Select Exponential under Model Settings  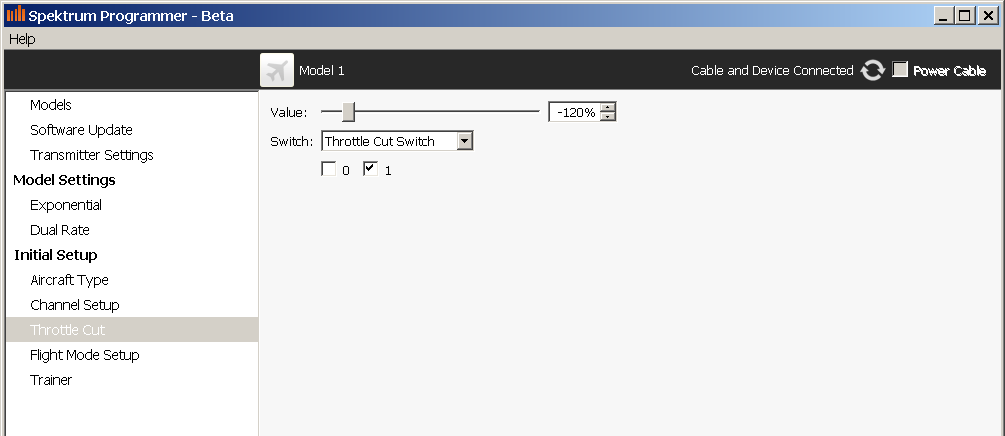point(66,205)
